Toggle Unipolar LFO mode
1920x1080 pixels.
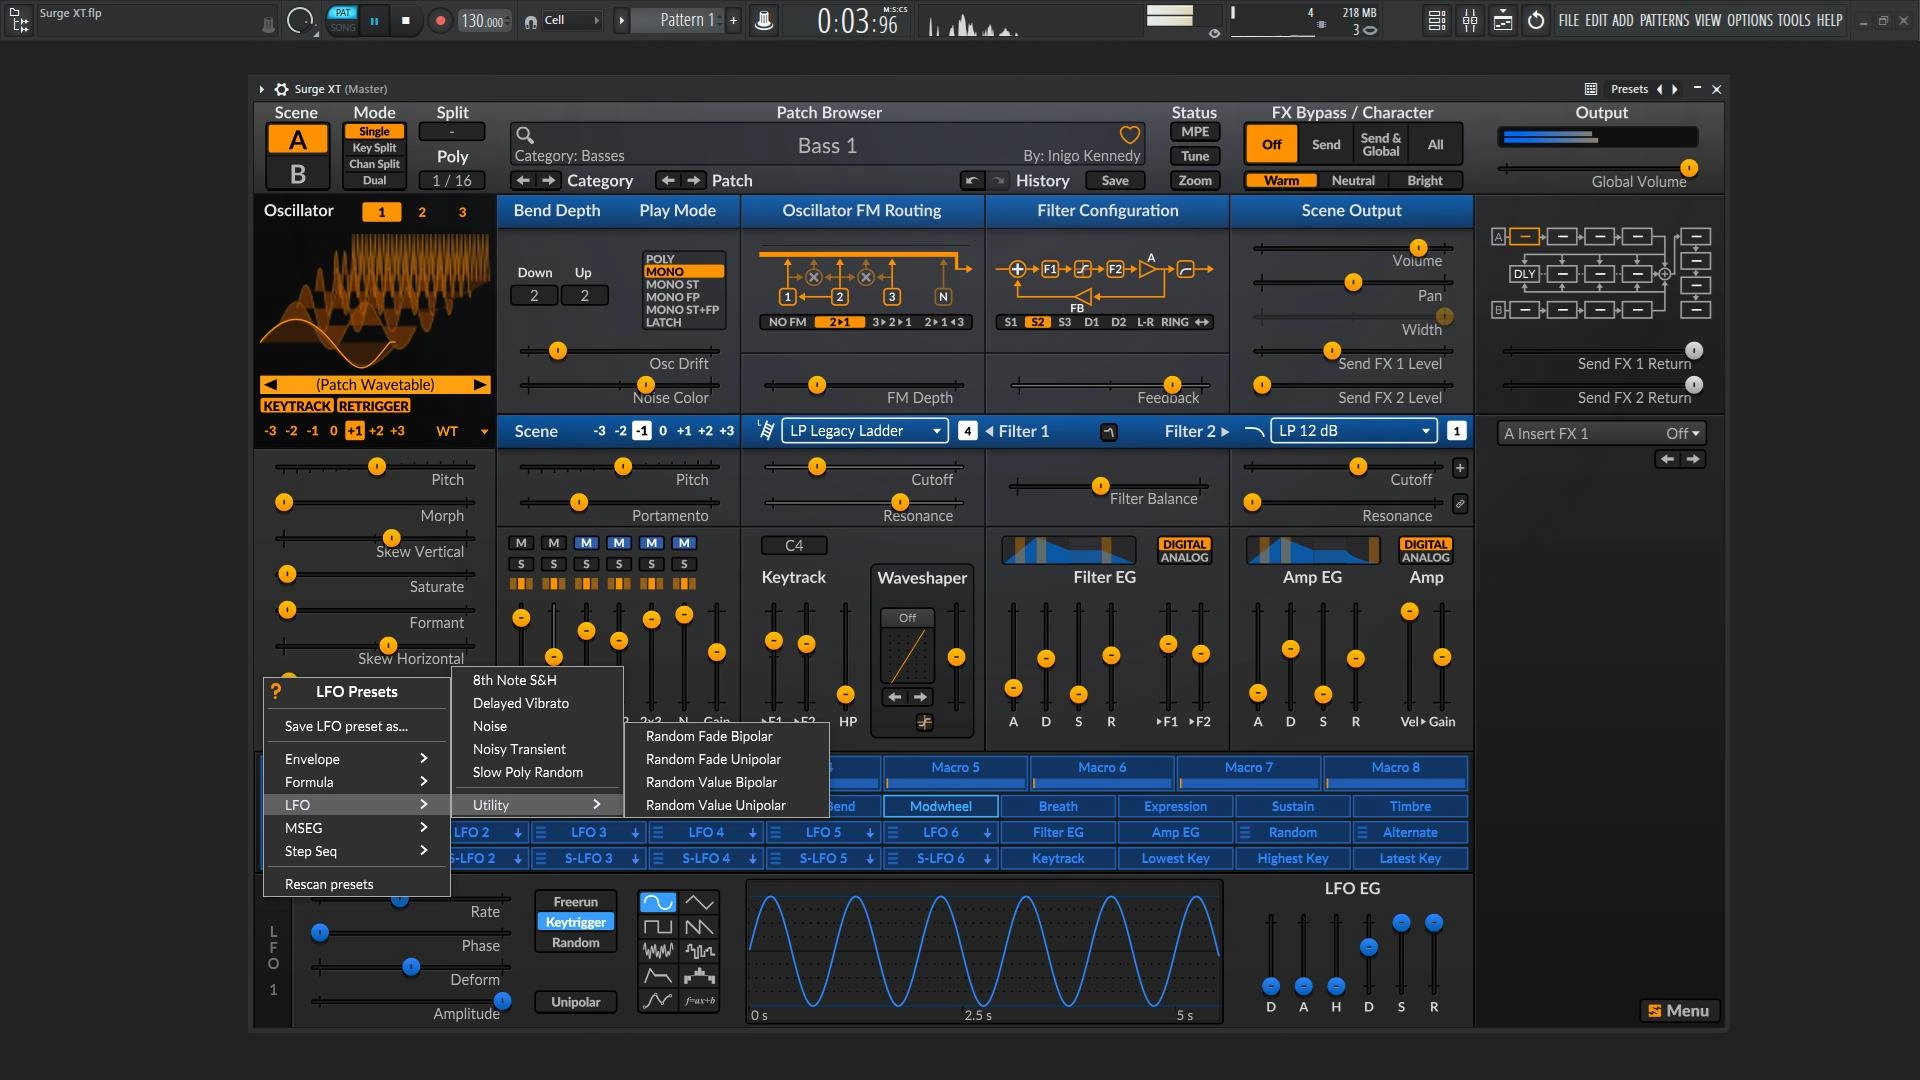point(576,1002)
